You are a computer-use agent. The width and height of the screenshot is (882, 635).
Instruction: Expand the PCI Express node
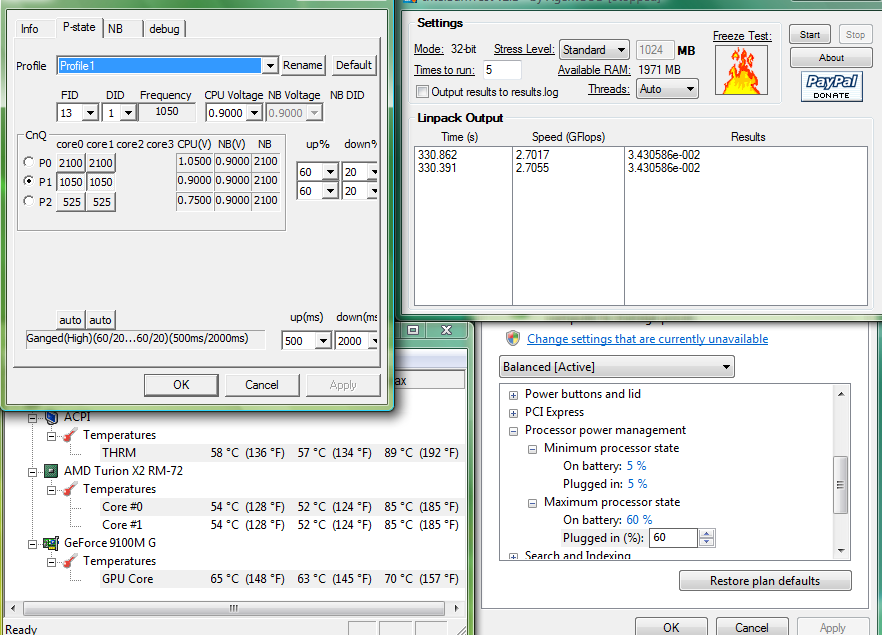(513, 413)
